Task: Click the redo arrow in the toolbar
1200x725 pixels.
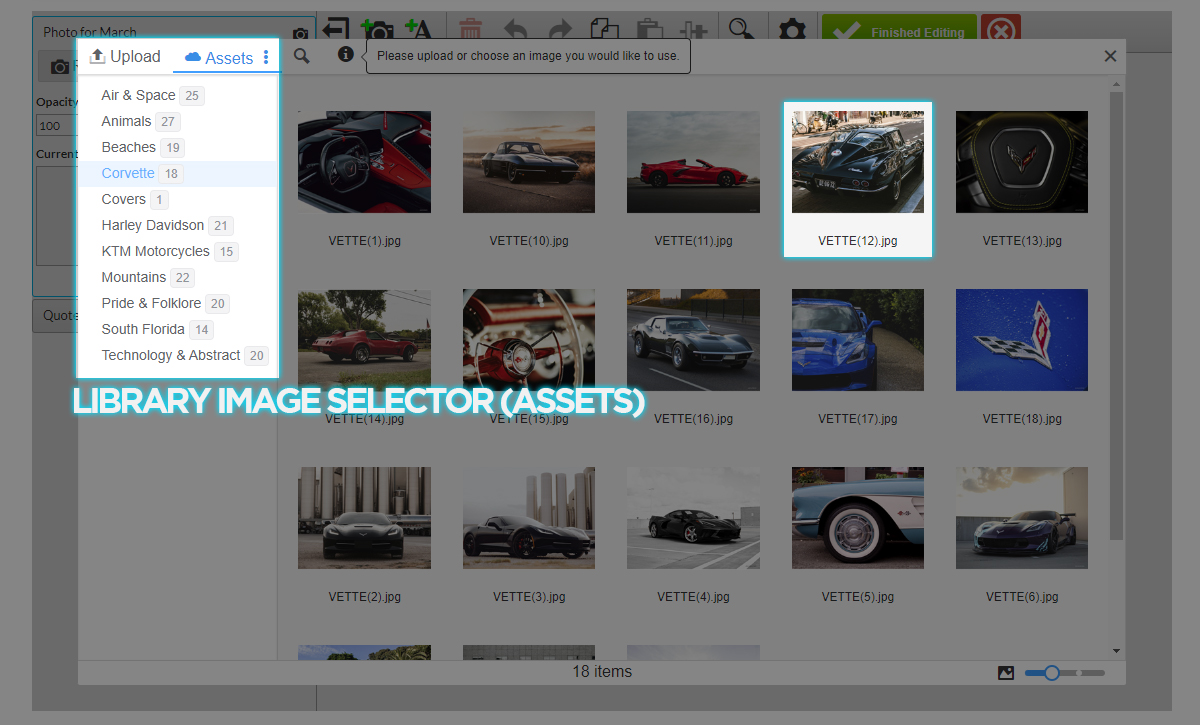Action: tap(560, 30)
